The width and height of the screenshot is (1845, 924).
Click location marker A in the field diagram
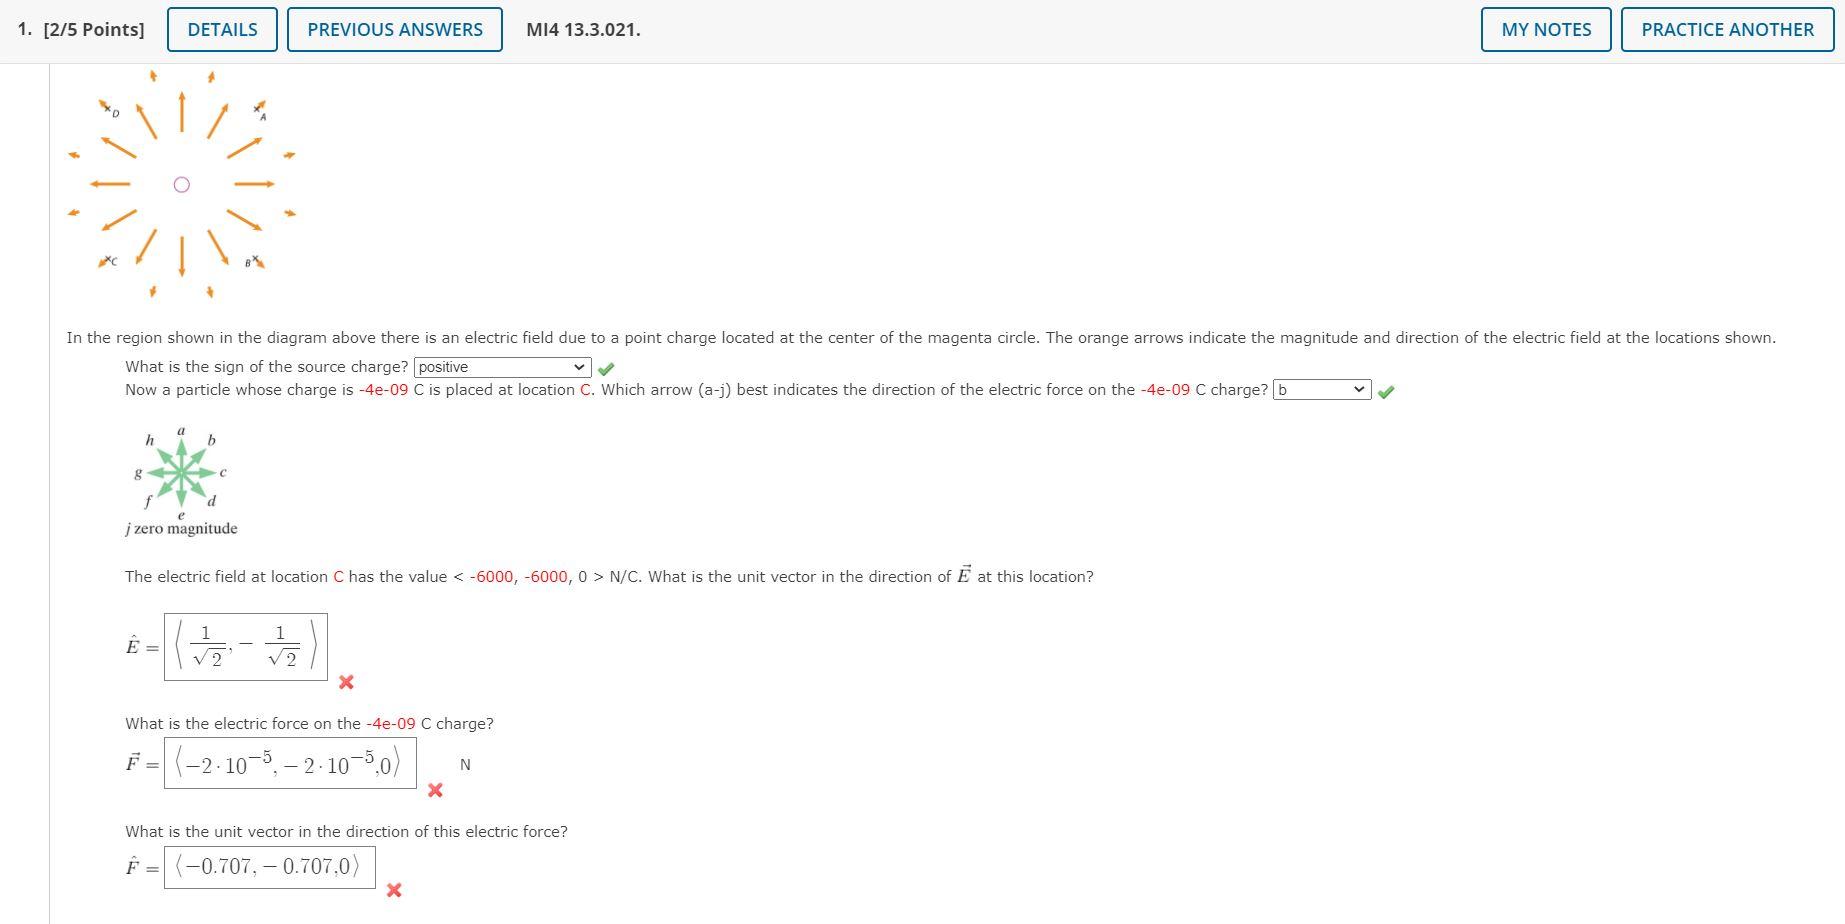pos(259,110)
